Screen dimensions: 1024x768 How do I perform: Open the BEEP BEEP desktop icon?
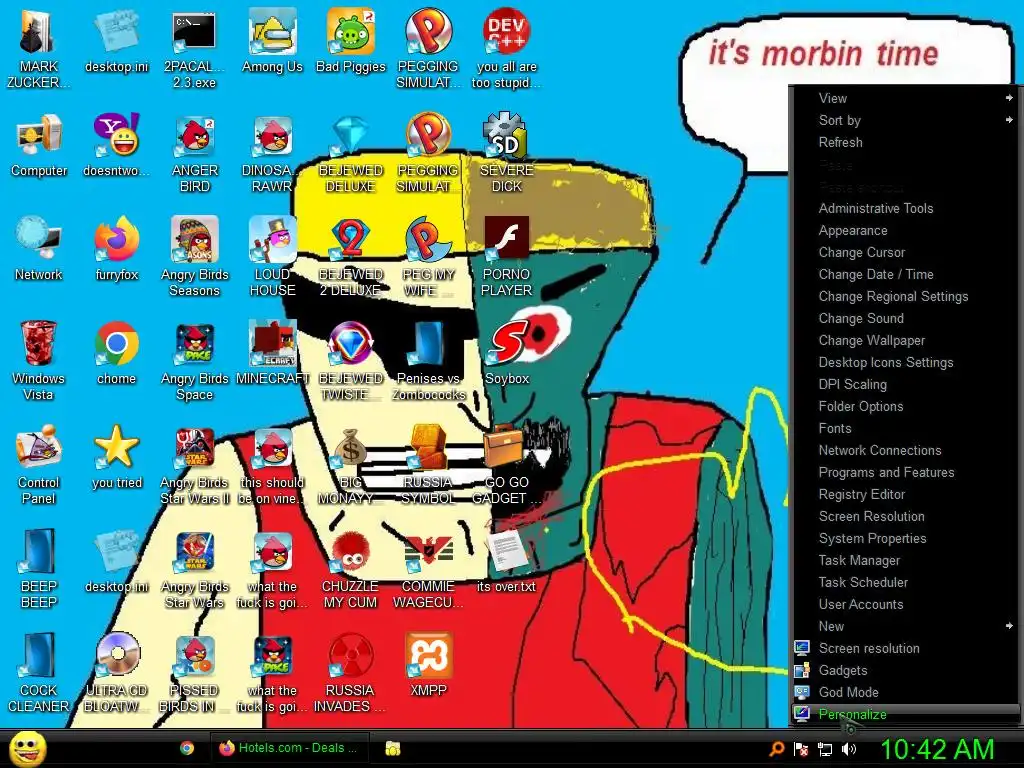[x=39, y=569]
